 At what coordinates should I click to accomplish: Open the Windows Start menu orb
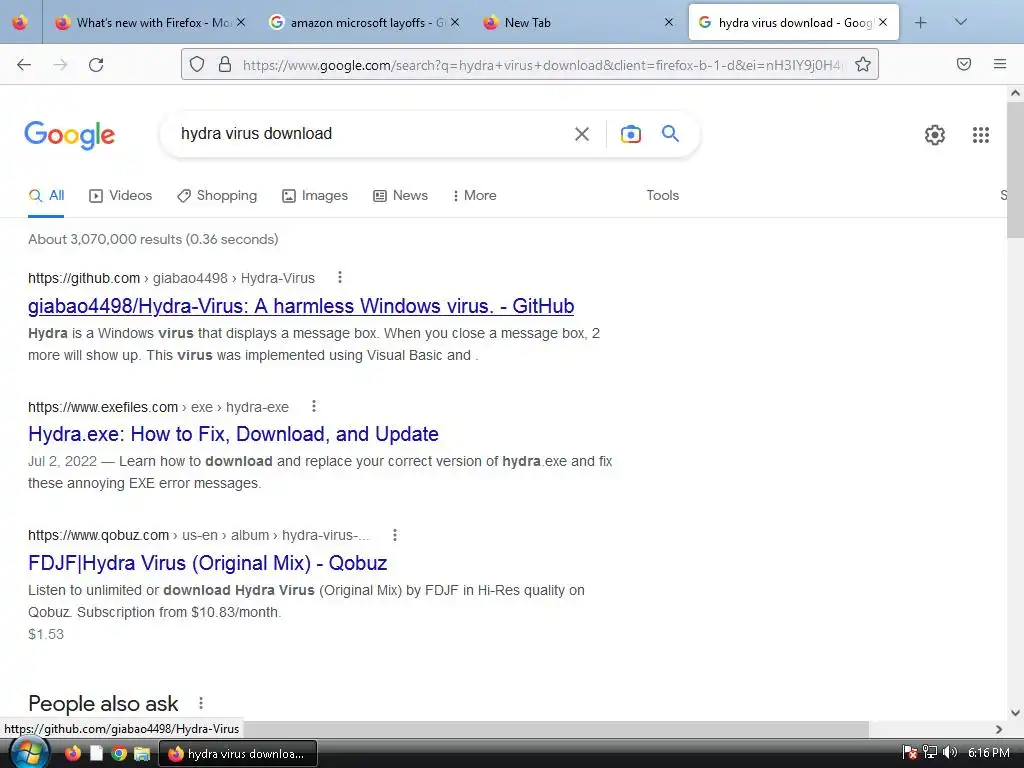tap(27, 754)
